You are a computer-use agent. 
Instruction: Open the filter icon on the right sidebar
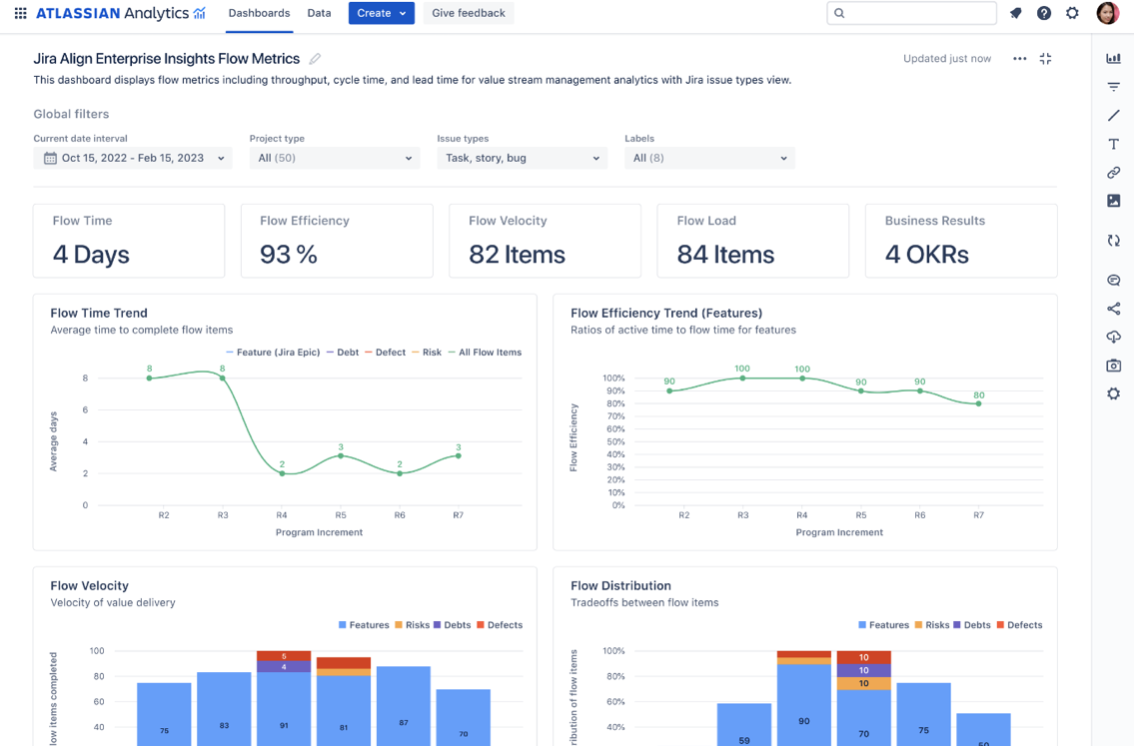[x=1113, y=86]
